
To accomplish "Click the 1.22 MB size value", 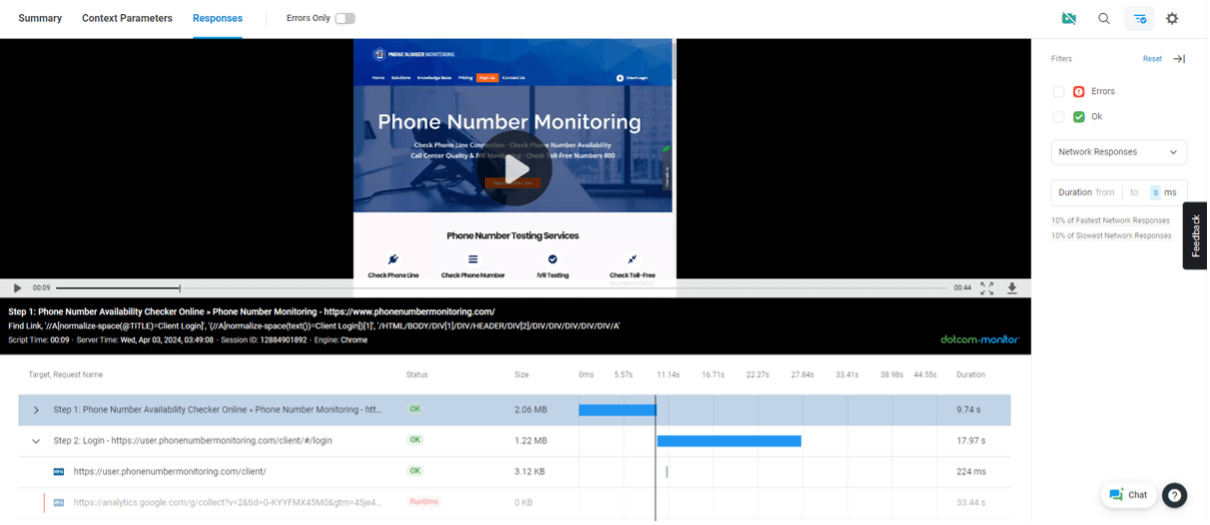I will click(x=531, y=441).
